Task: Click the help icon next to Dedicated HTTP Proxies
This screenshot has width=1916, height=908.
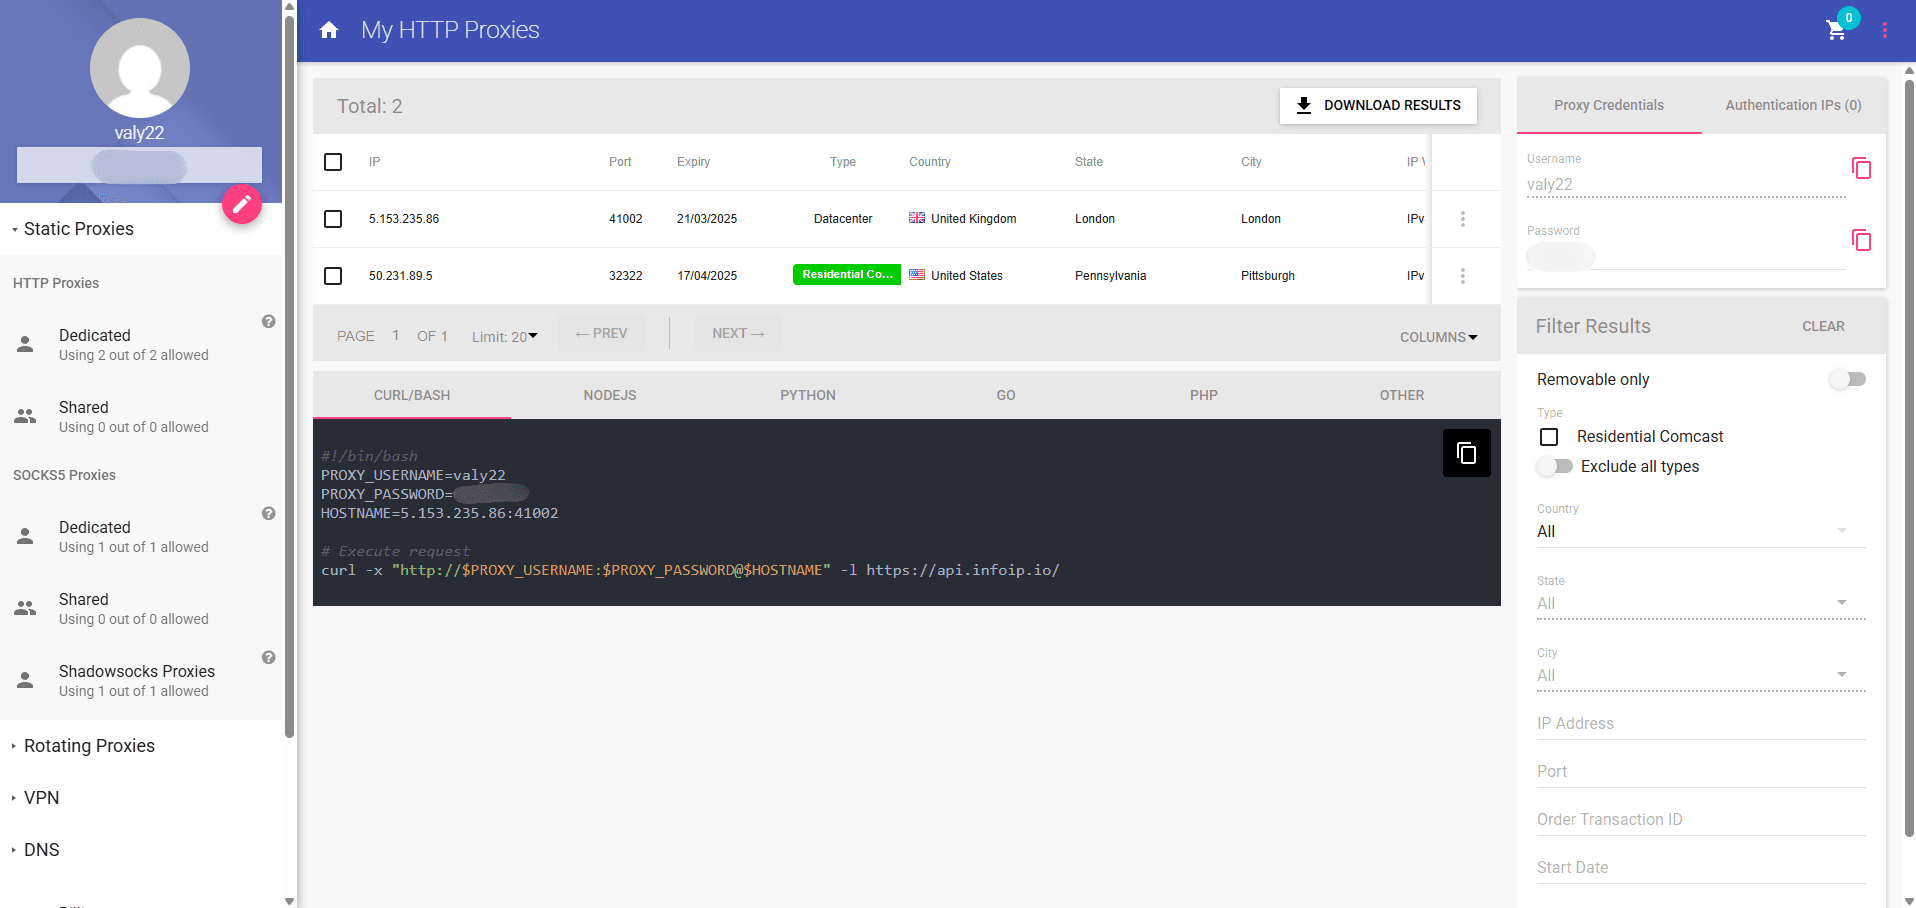Action: pyautogui.click(x=268, y=321)
